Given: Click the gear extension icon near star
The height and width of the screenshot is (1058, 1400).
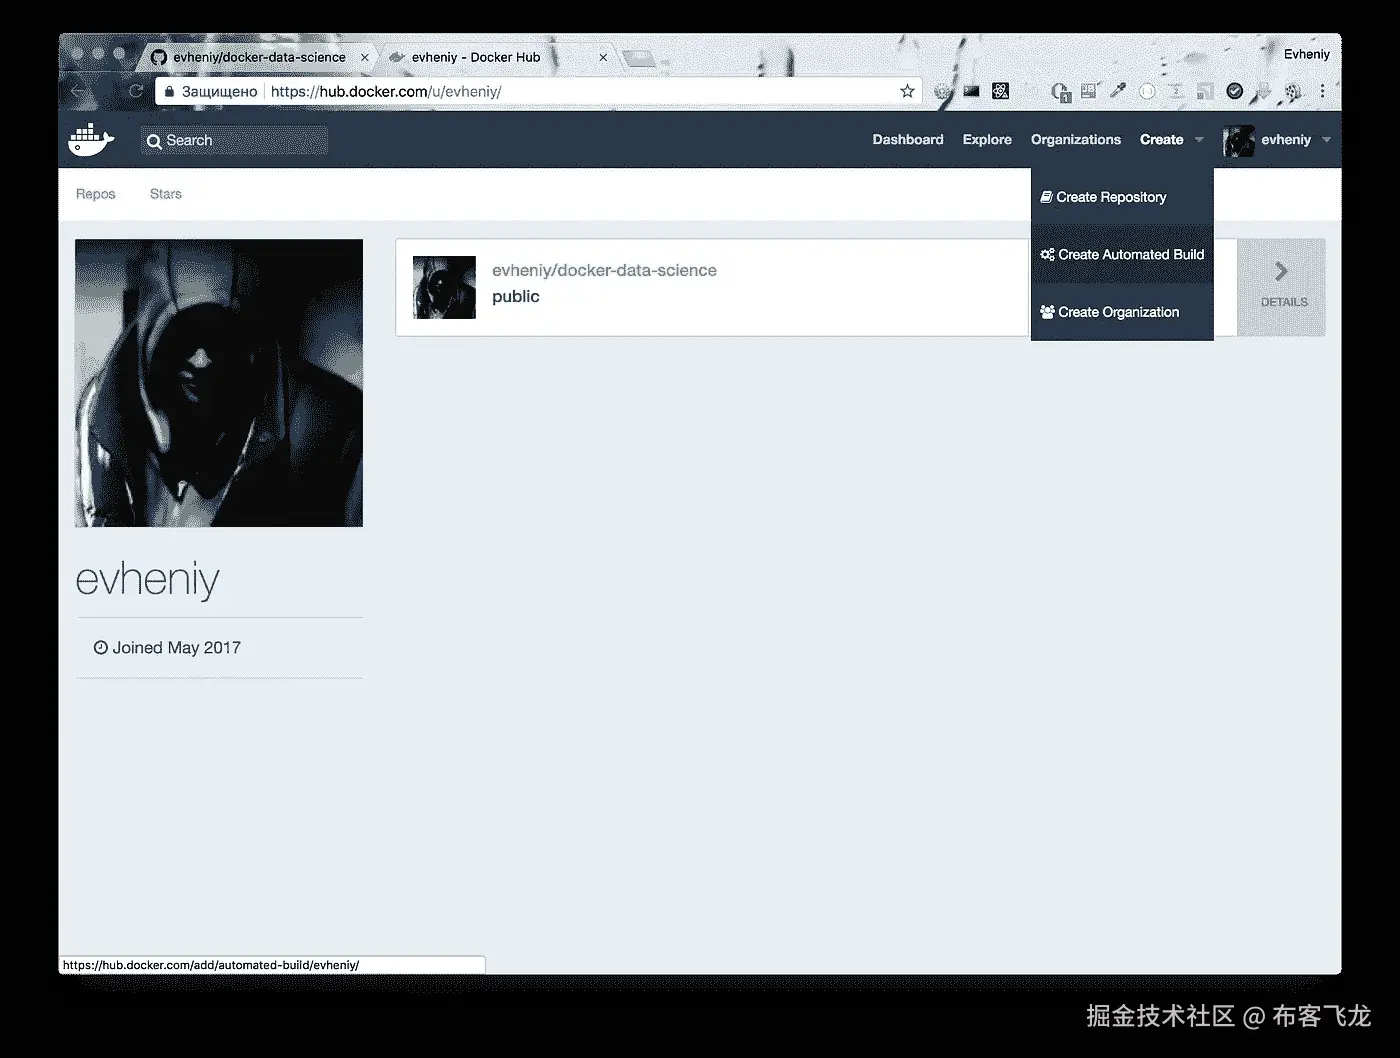Looking at the screenshot, I should (942, 91).
